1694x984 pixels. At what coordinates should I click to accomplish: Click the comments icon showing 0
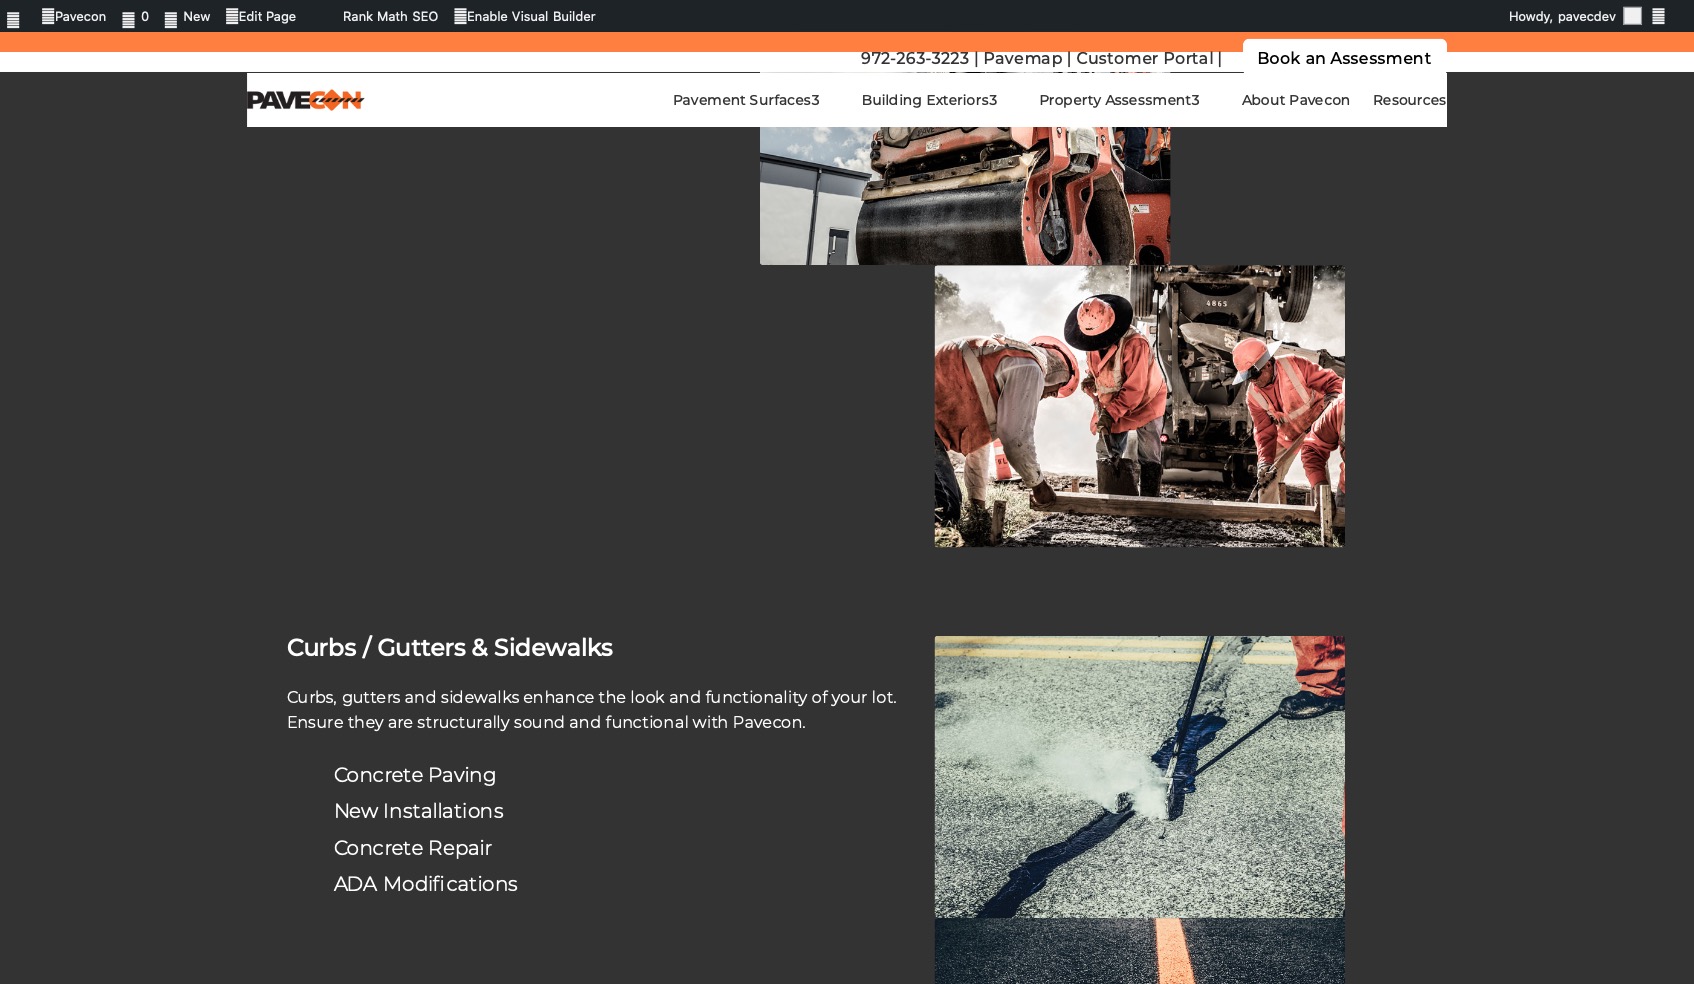click(x=135, y=17)
